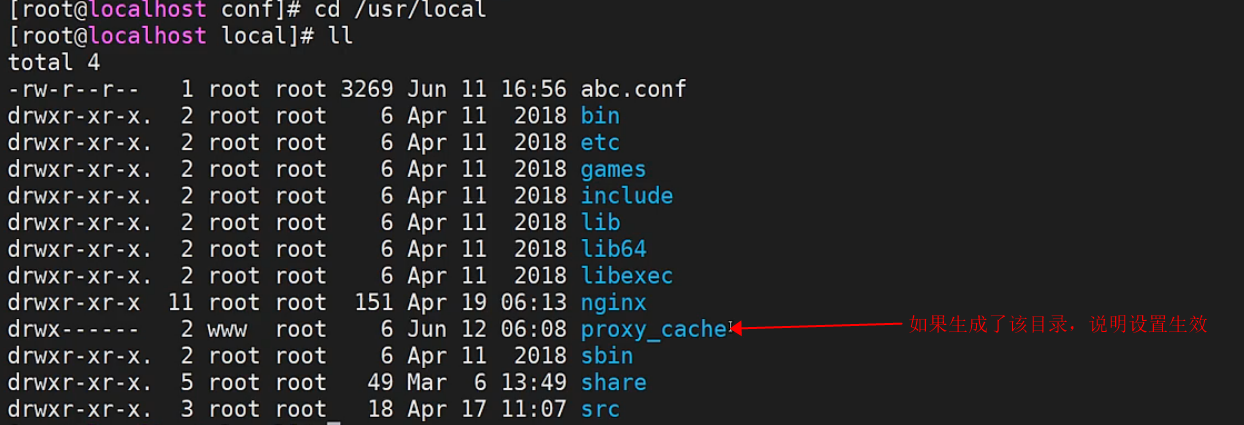
Task: Select the games directory name
Action: click(x=613, y=169)
